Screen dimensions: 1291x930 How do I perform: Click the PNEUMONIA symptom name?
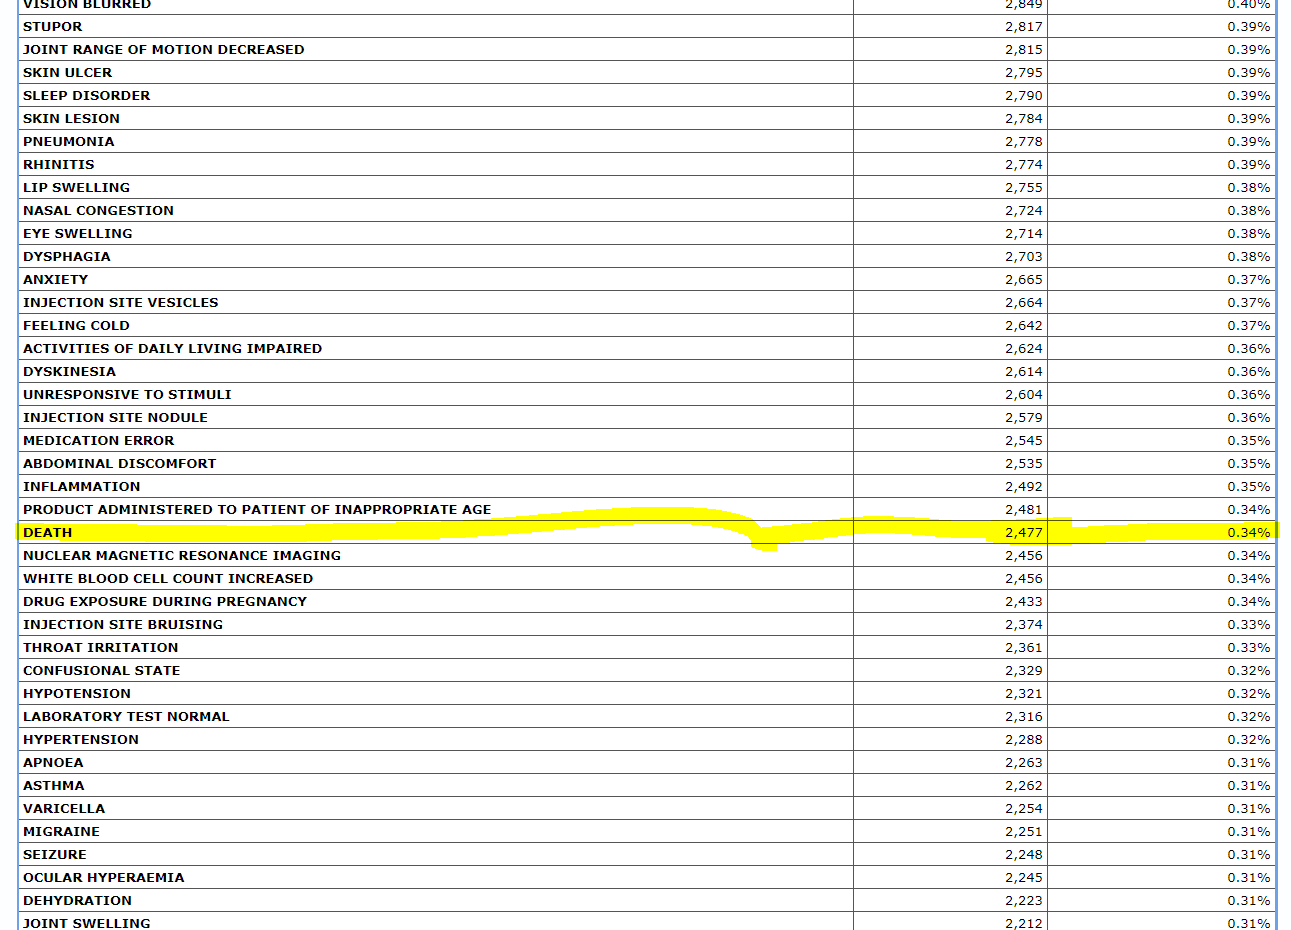point(69,142)
